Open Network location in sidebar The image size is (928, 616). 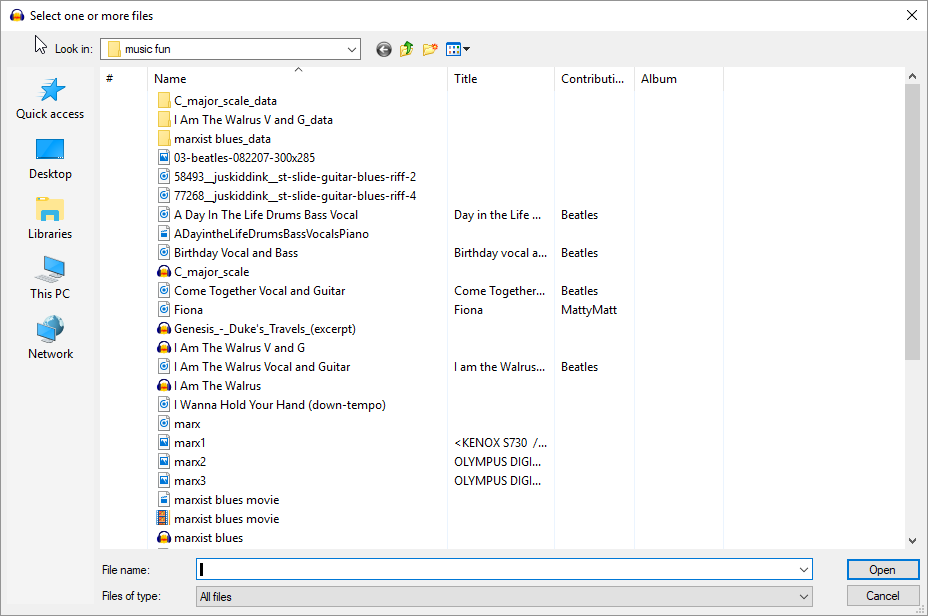click(x=50, y=338)
